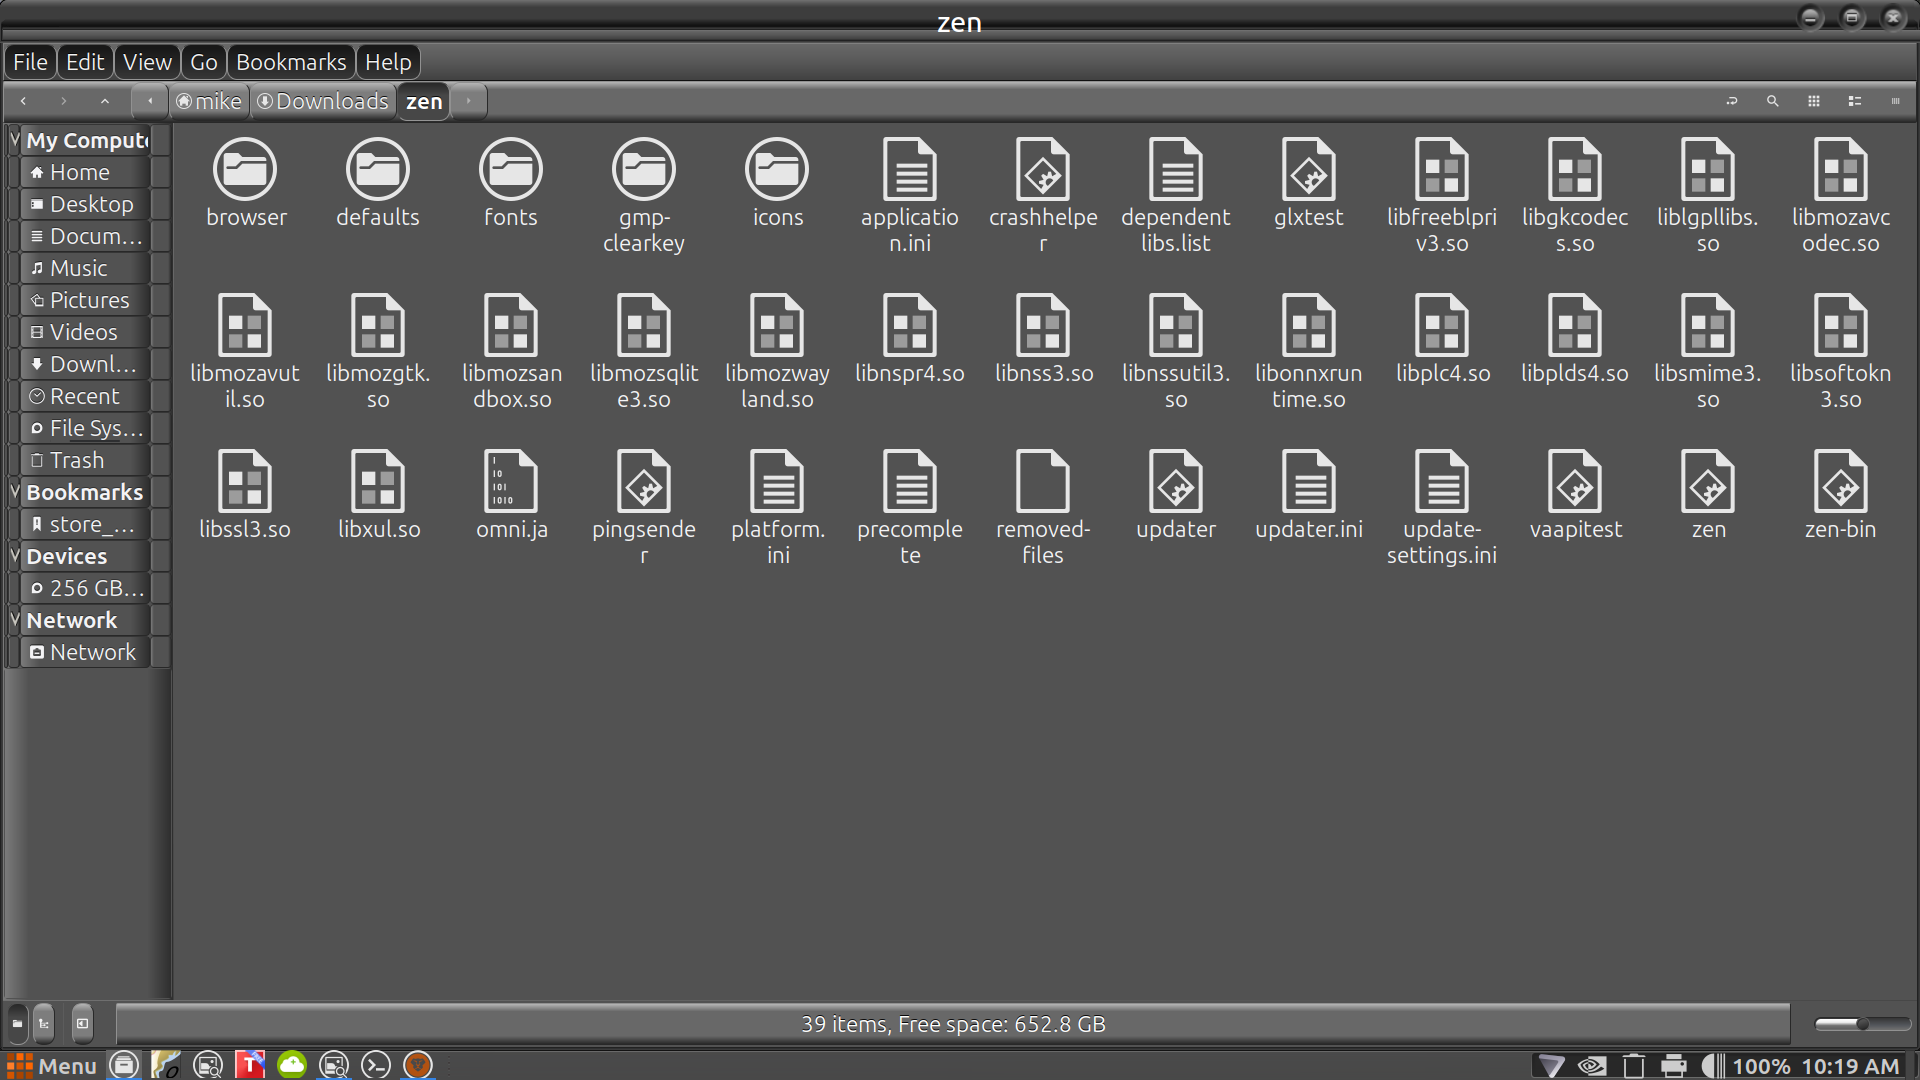Open the terminal icon in taskbar
The height and width of the screenshot is (1080, 1920).
(376, 1065)
